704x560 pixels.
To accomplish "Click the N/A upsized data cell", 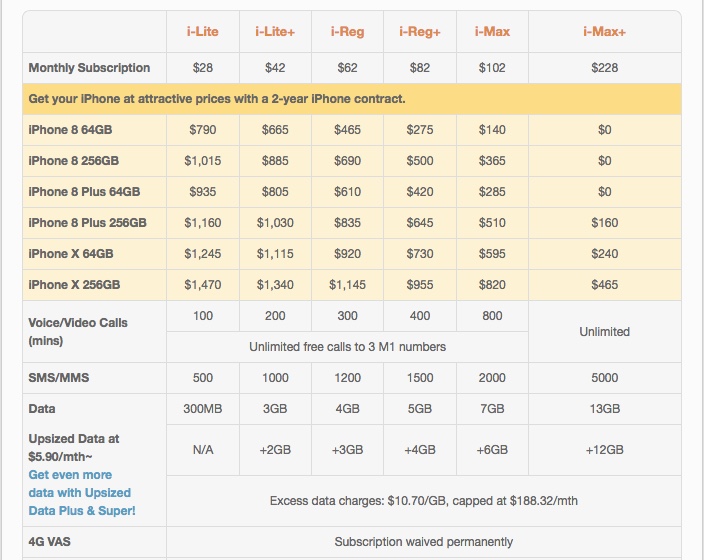I will coord(202,450).
